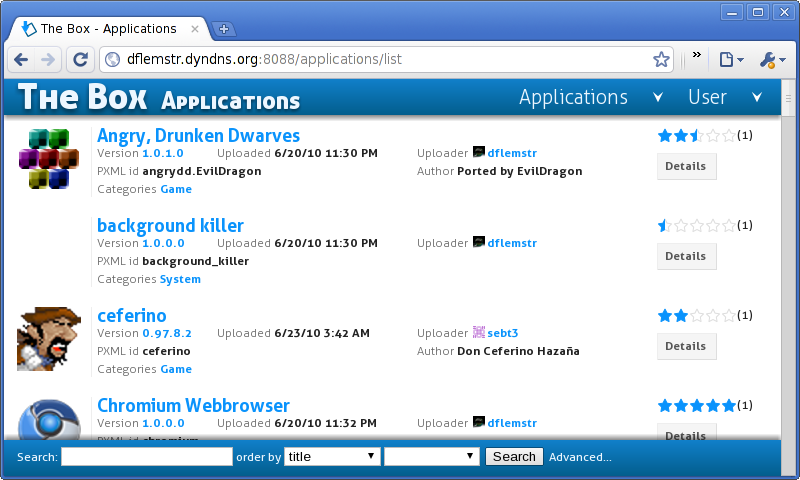Open the wrench settings menu icon

[772, 60]
